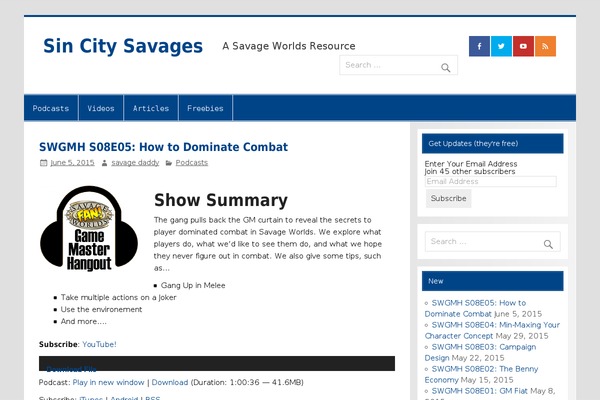Image resolution: width=600 pixels, height=400 pixels.
Task: Click the Show Summary heading
Action: pos(221,200)
